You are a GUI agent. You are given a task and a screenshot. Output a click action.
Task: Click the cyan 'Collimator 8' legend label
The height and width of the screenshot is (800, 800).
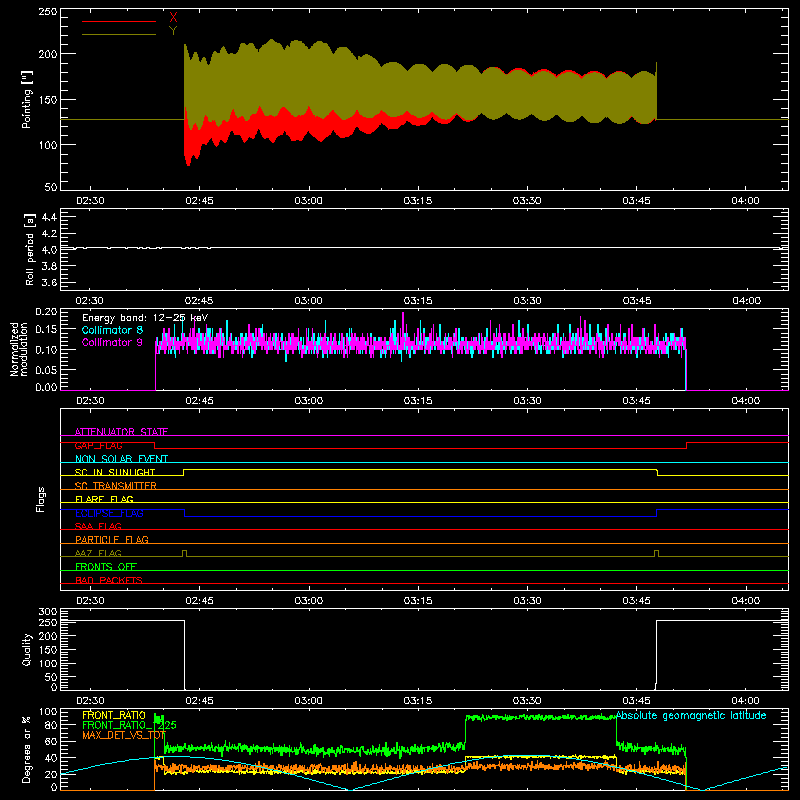tap(112, 330)
